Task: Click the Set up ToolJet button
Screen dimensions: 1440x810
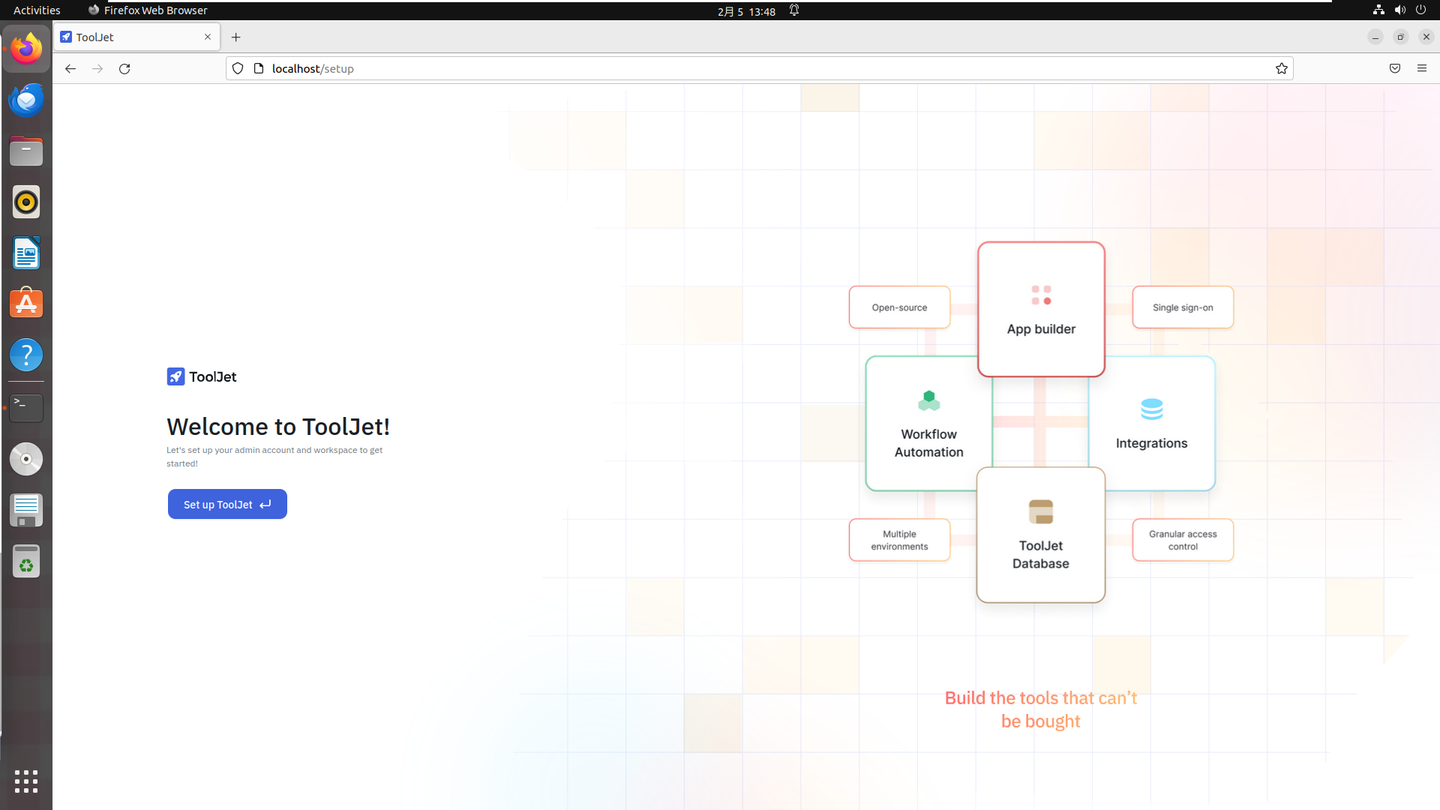Action: click(x=227, y=504)
